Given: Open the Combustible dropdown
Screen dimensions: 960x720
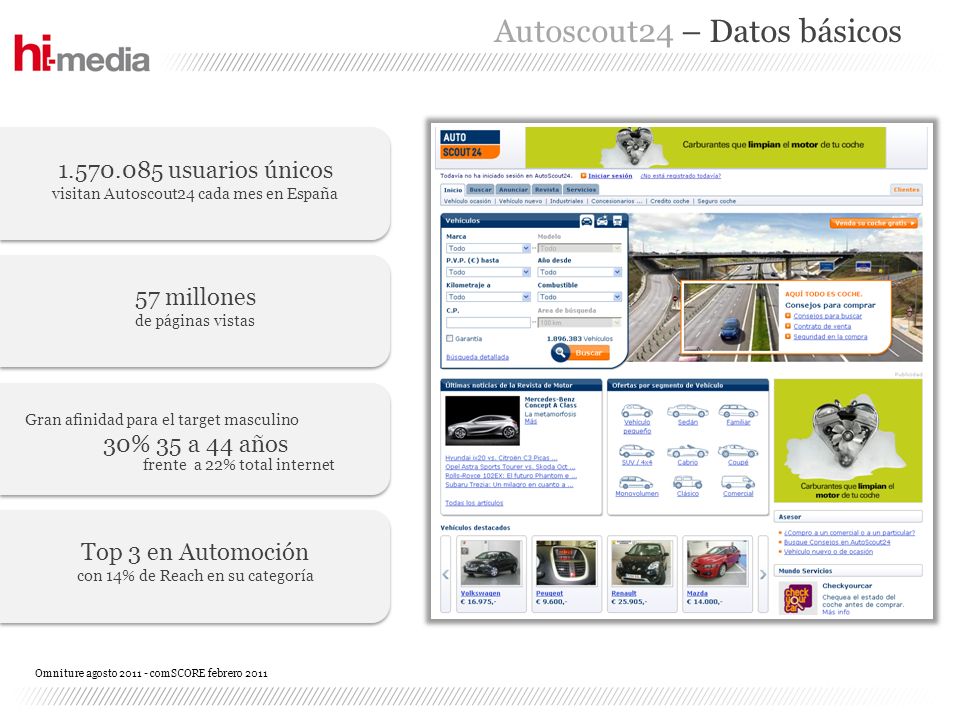Looking at the screenshot, I should 580,297.
